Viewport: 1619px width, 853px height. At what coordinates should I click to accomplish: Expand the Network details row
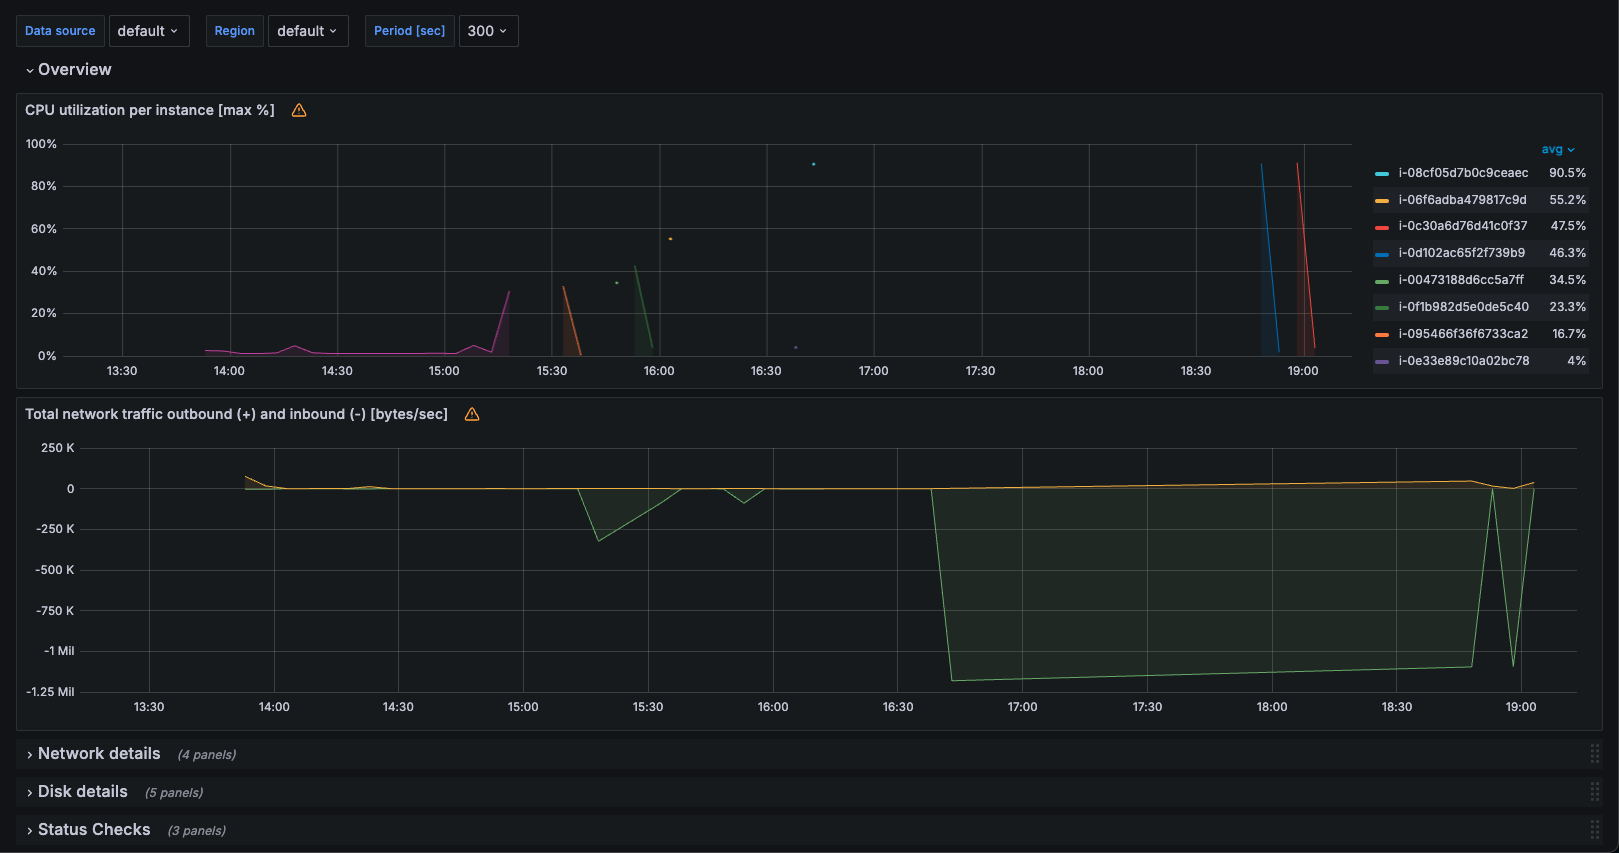click(99, 754)
